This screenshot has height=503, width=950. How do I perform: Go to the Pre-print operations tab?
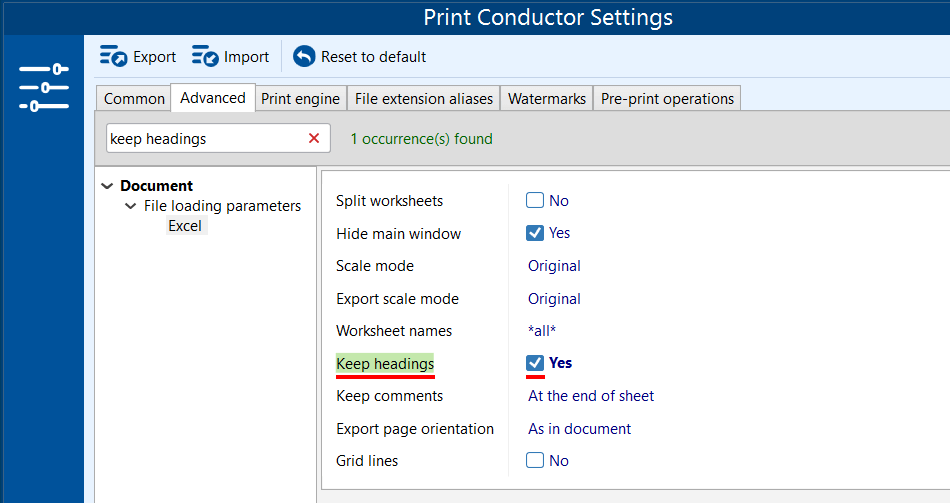(x=667, y=98)
